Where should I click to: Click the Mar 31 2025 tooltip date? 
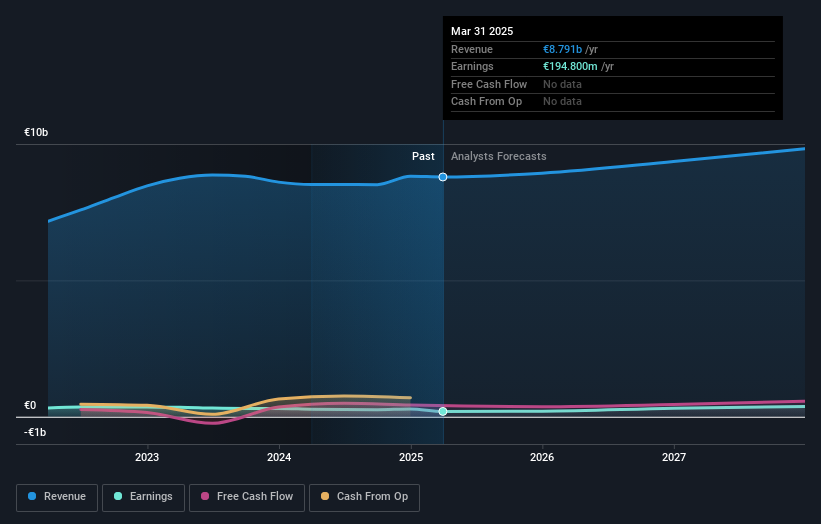(482, 31)
